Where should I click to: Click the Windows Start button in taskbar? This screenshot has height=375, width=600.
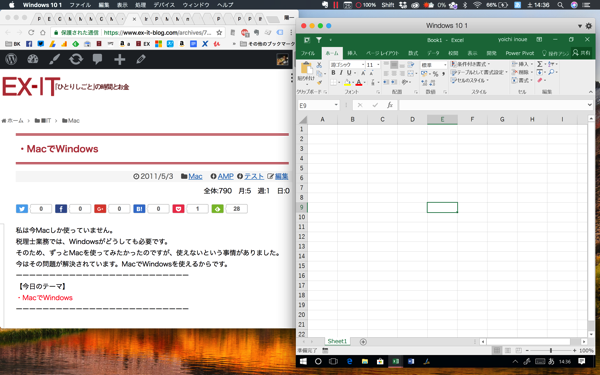click(x=303, y=361)
